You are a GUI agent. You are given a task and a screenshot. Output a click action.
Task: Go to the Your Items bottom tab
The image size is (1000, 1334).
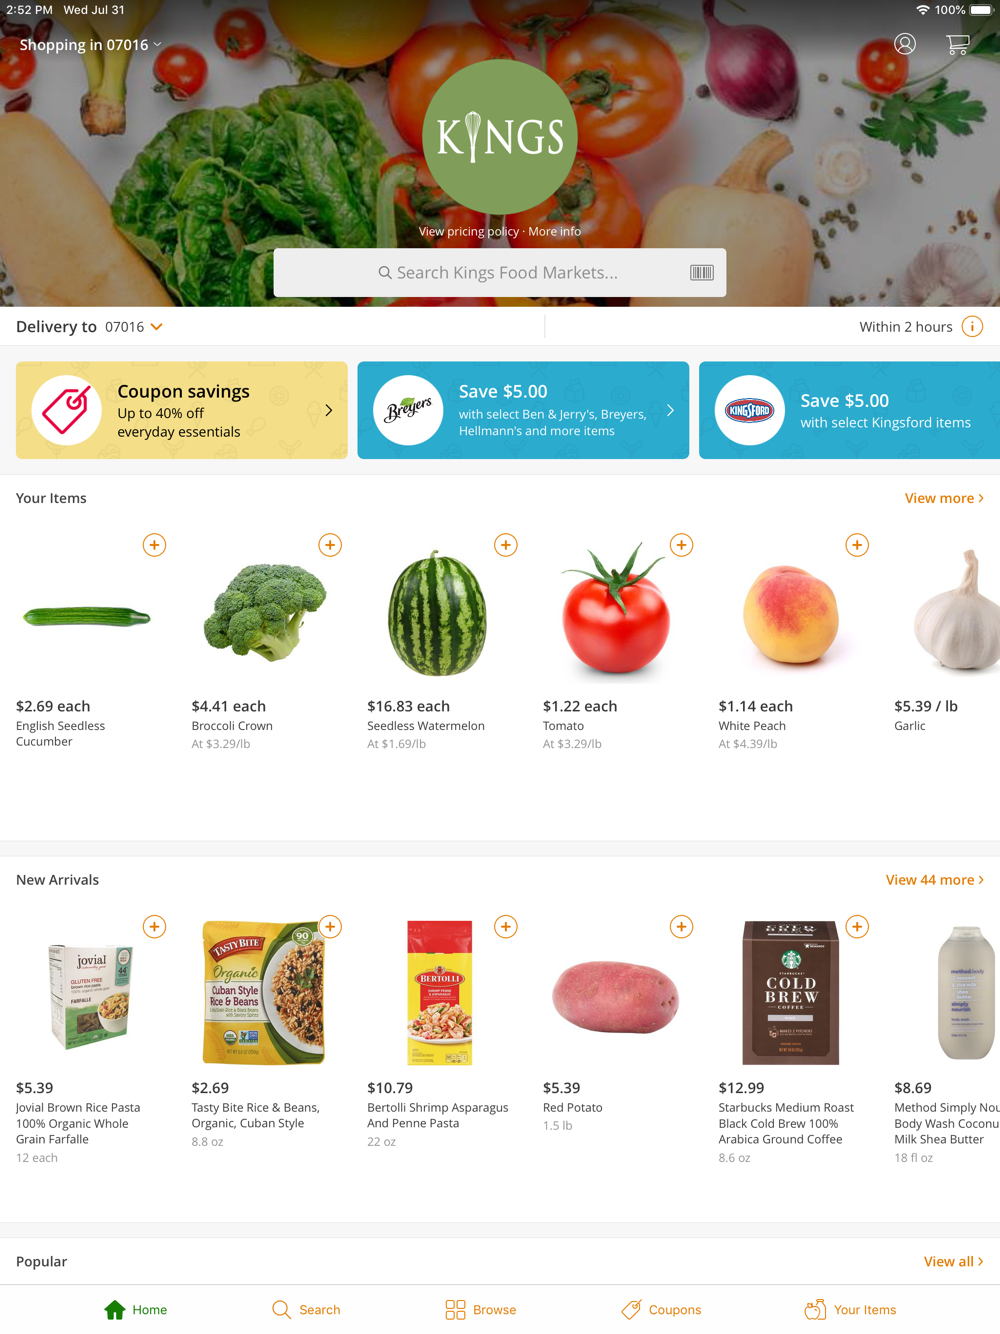[850, 1309]
